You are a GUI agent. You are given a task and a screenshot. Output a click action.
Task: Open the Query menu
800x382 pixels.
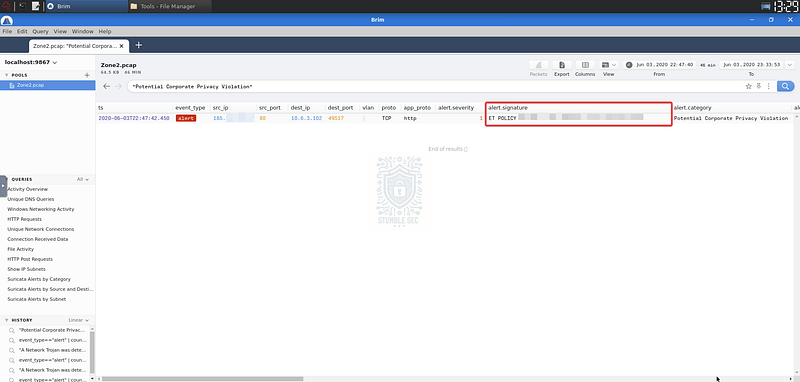(40, 31)
